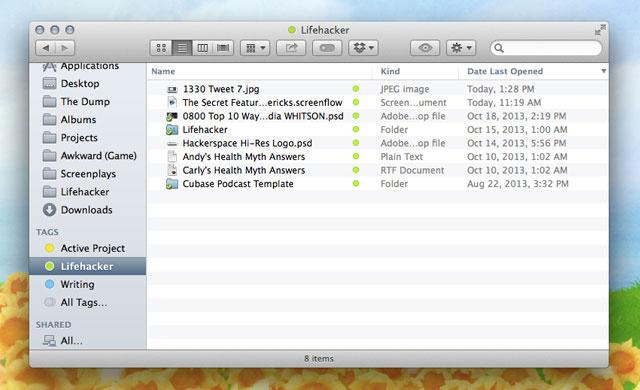Click the search magnifier icon

(499, 48)
